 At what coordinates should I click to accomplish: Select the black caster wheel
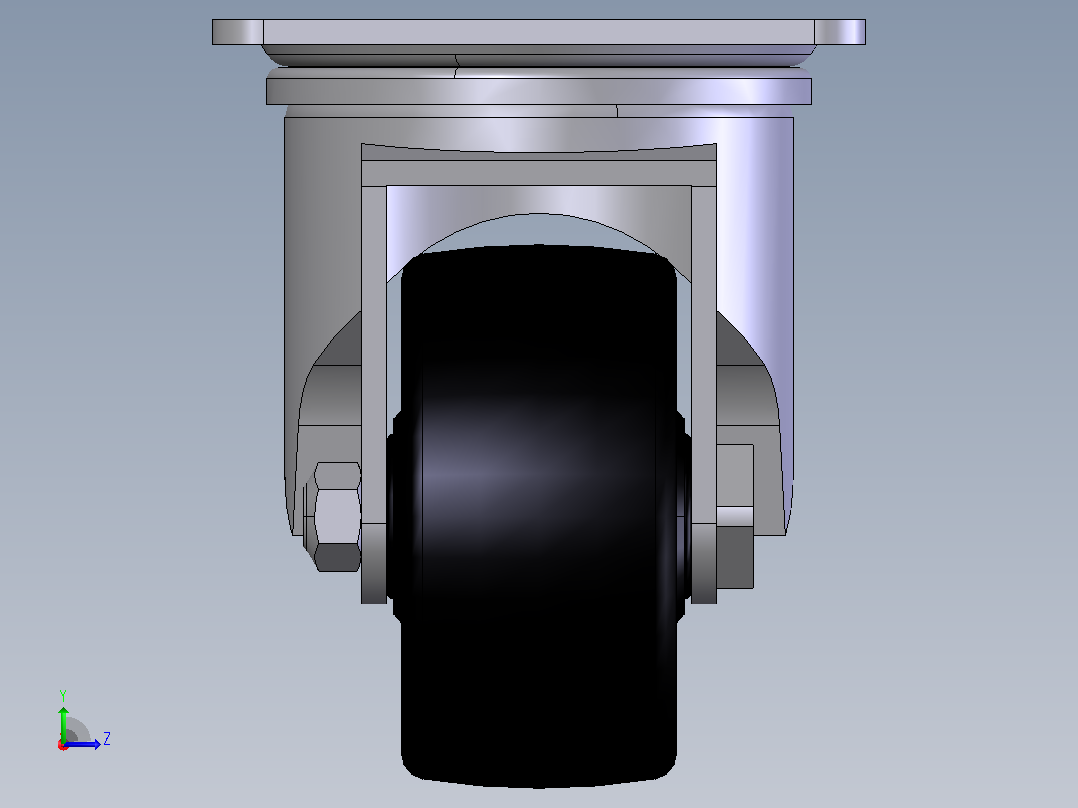539,516
